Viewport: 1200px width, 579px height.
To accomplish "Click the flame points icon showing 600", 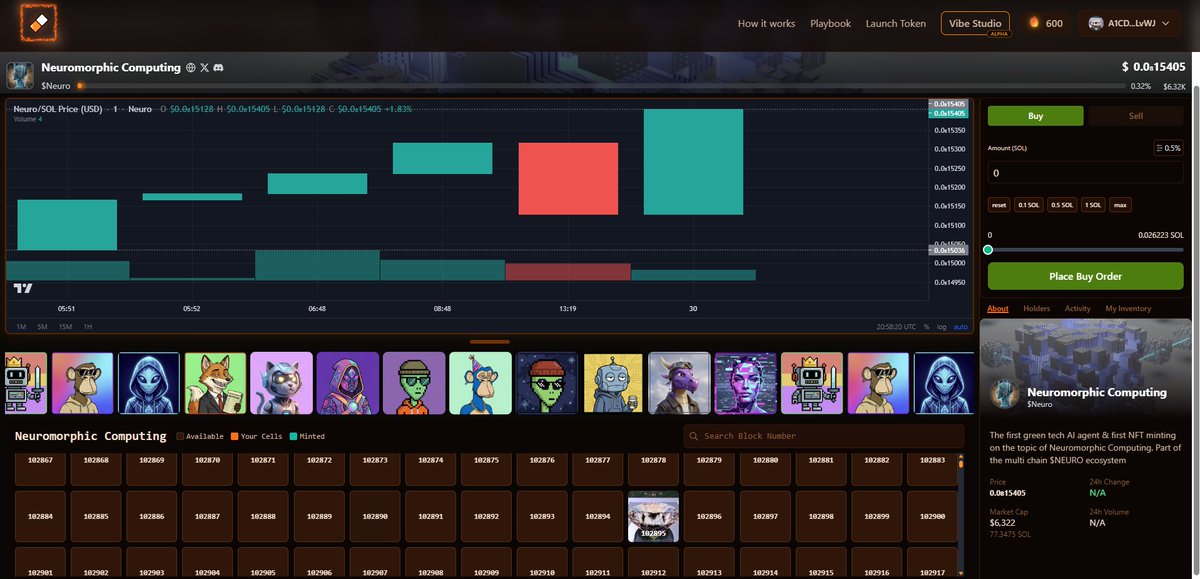I will coord(1034,23).
